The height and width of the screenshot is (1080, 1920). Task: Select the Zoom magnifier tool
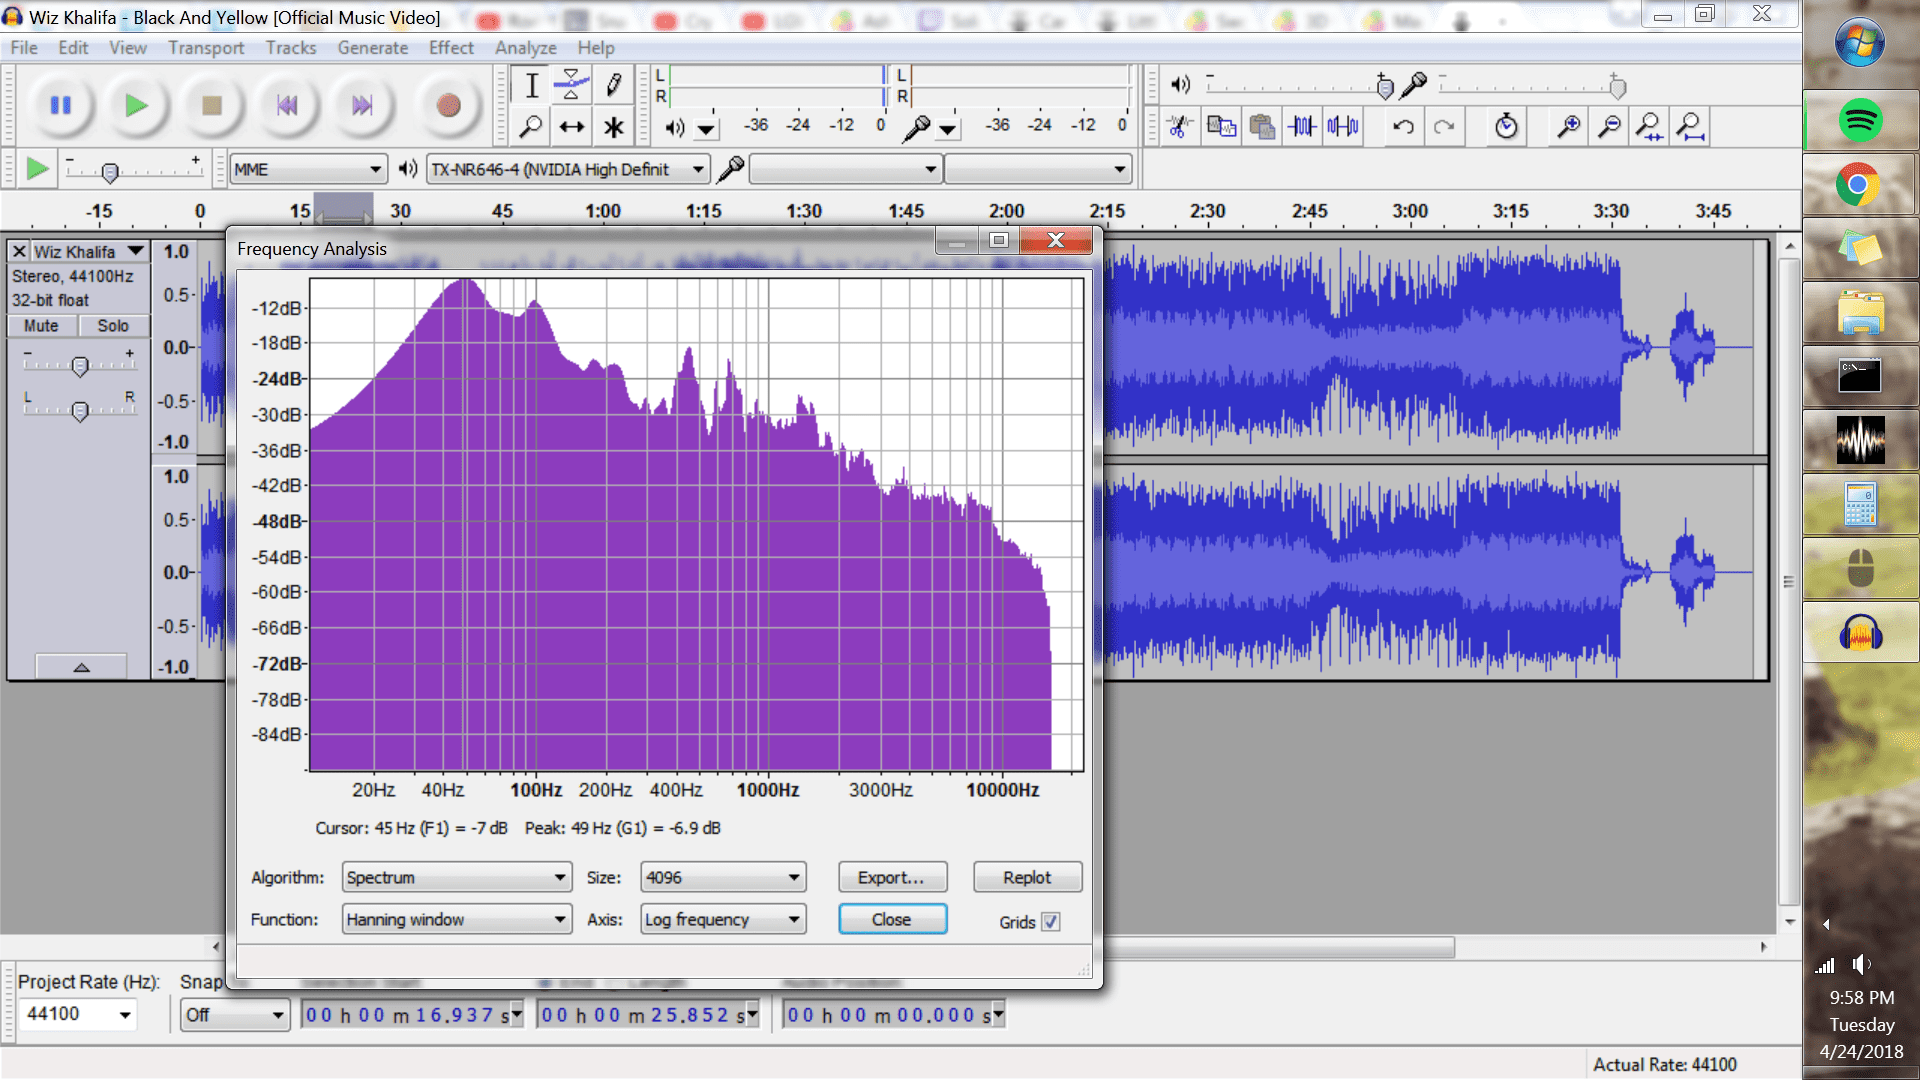pyautogui.click(x=532, y=127)
